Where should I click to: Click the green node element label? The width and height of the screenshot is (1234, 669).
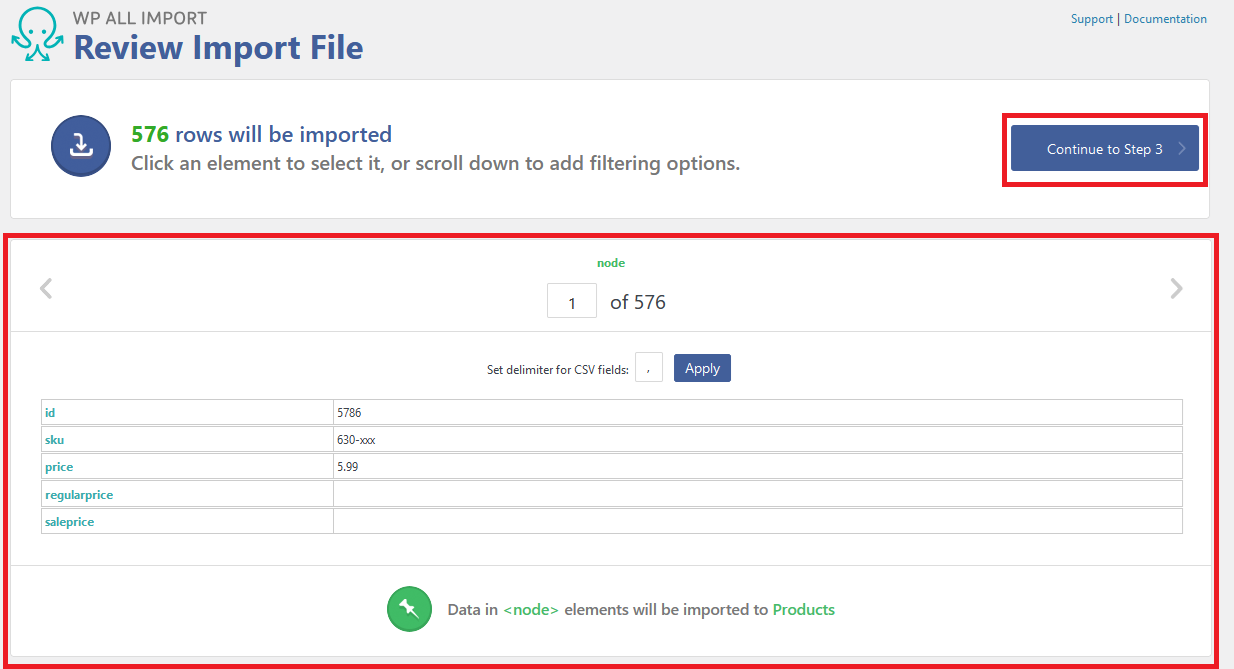611,263
